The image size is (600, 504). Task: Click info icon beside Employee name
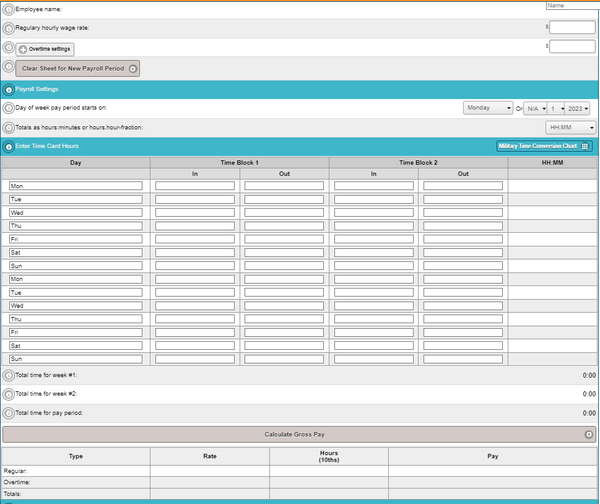(9, 9)
